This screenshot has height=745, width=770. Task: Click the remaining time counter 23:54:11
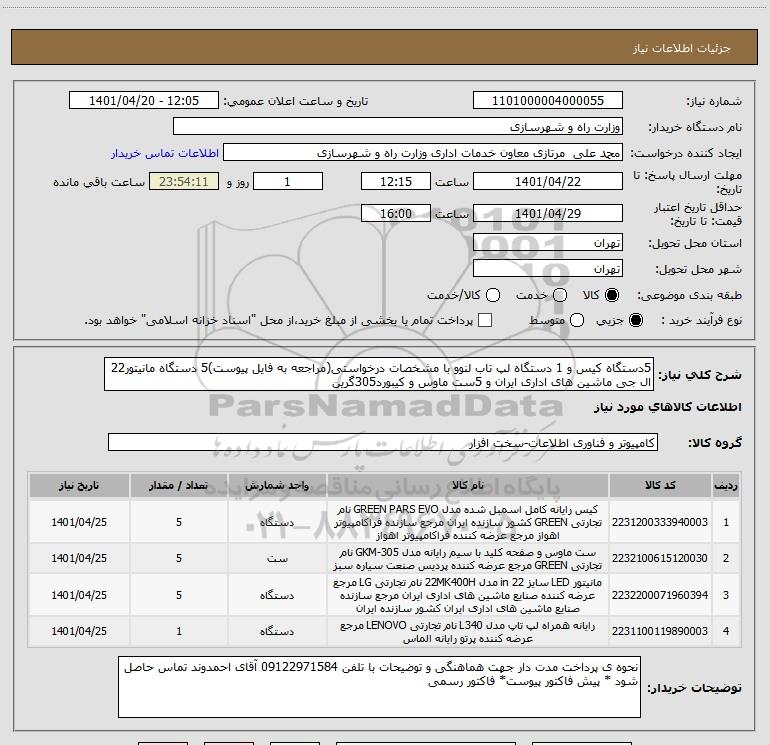tap(184, 181)
